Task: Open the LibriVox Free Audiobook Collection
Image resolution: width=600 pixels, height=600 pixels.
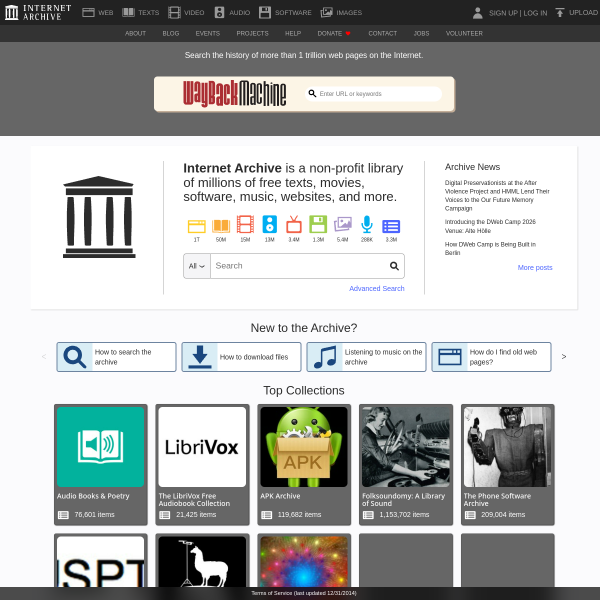Action: click(x=202, y=465)
